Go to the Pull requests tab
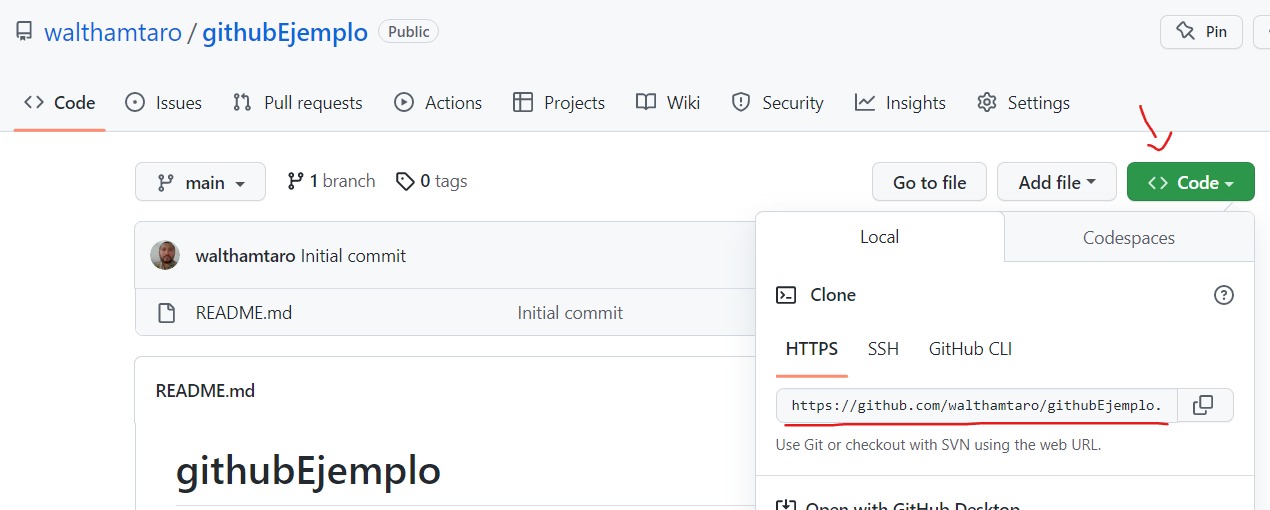 pyautogui.click(x=298, y=102)
